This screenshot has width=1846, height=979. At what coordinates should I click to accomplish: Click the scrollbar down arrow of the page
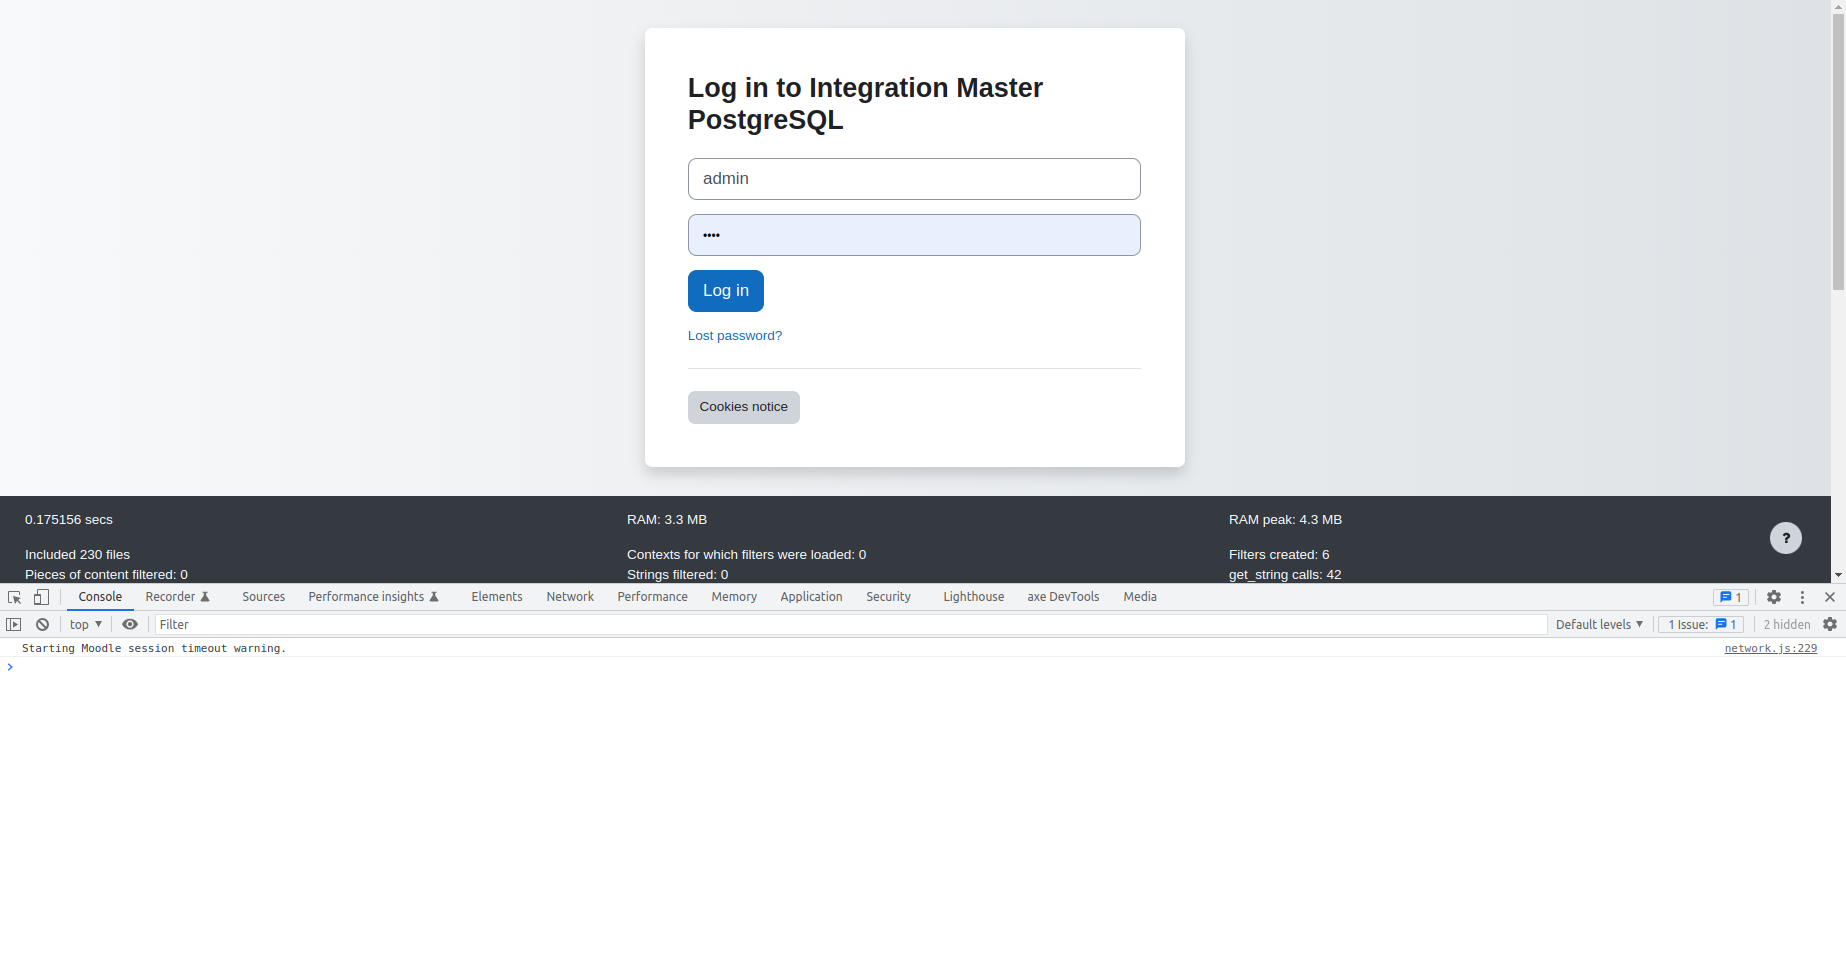click(1838, 576)
